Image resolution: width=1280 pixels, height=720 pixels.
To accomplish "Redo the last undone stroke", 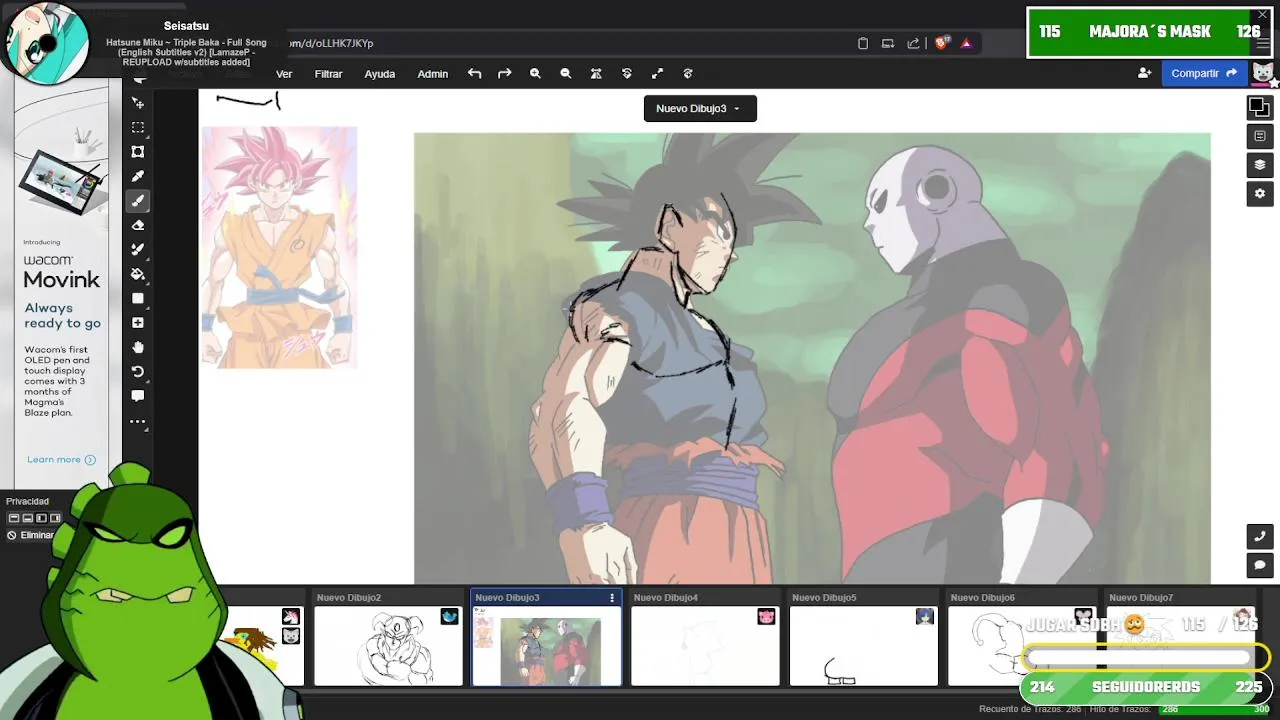I will point(504,74).
